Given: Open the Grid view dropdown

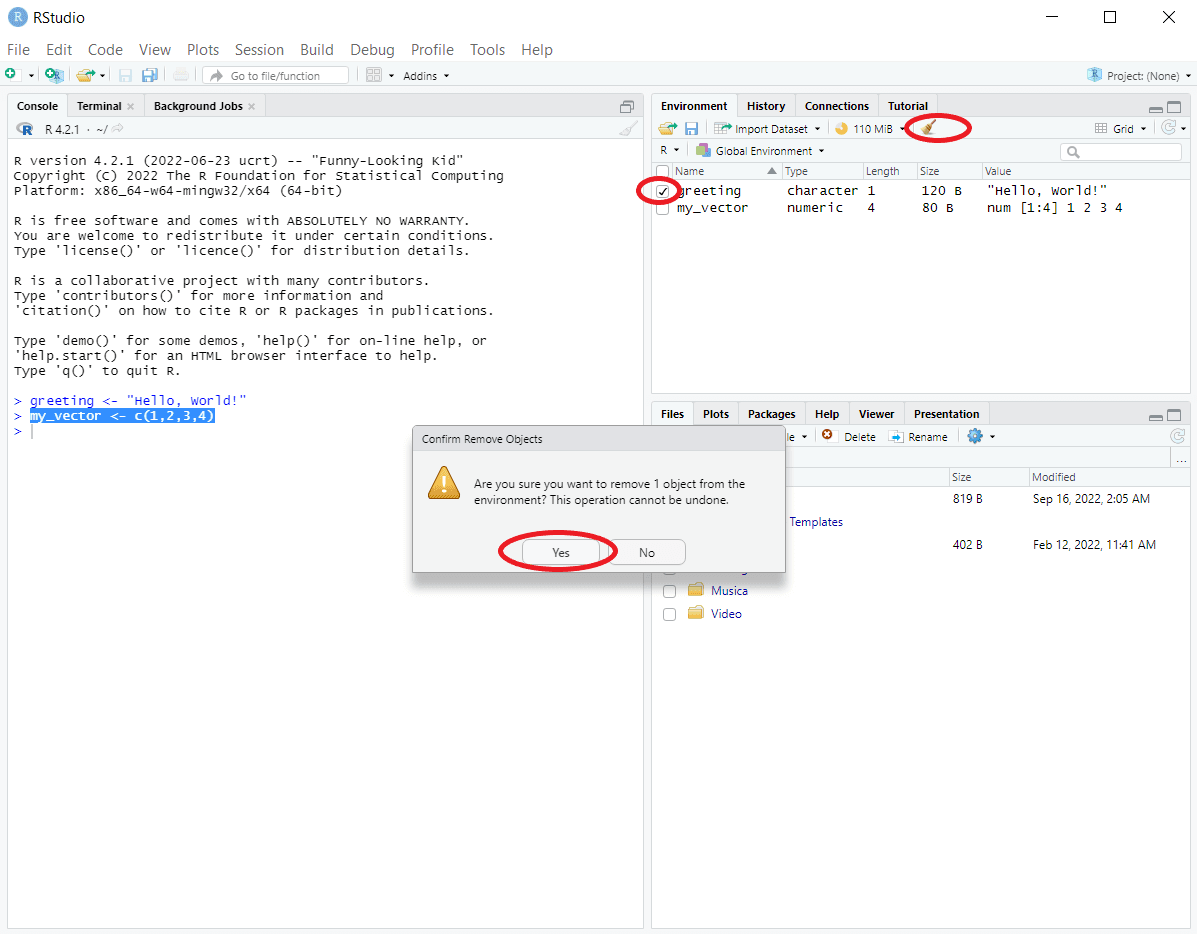Looking at the screenshot, I should [1121, 128].
